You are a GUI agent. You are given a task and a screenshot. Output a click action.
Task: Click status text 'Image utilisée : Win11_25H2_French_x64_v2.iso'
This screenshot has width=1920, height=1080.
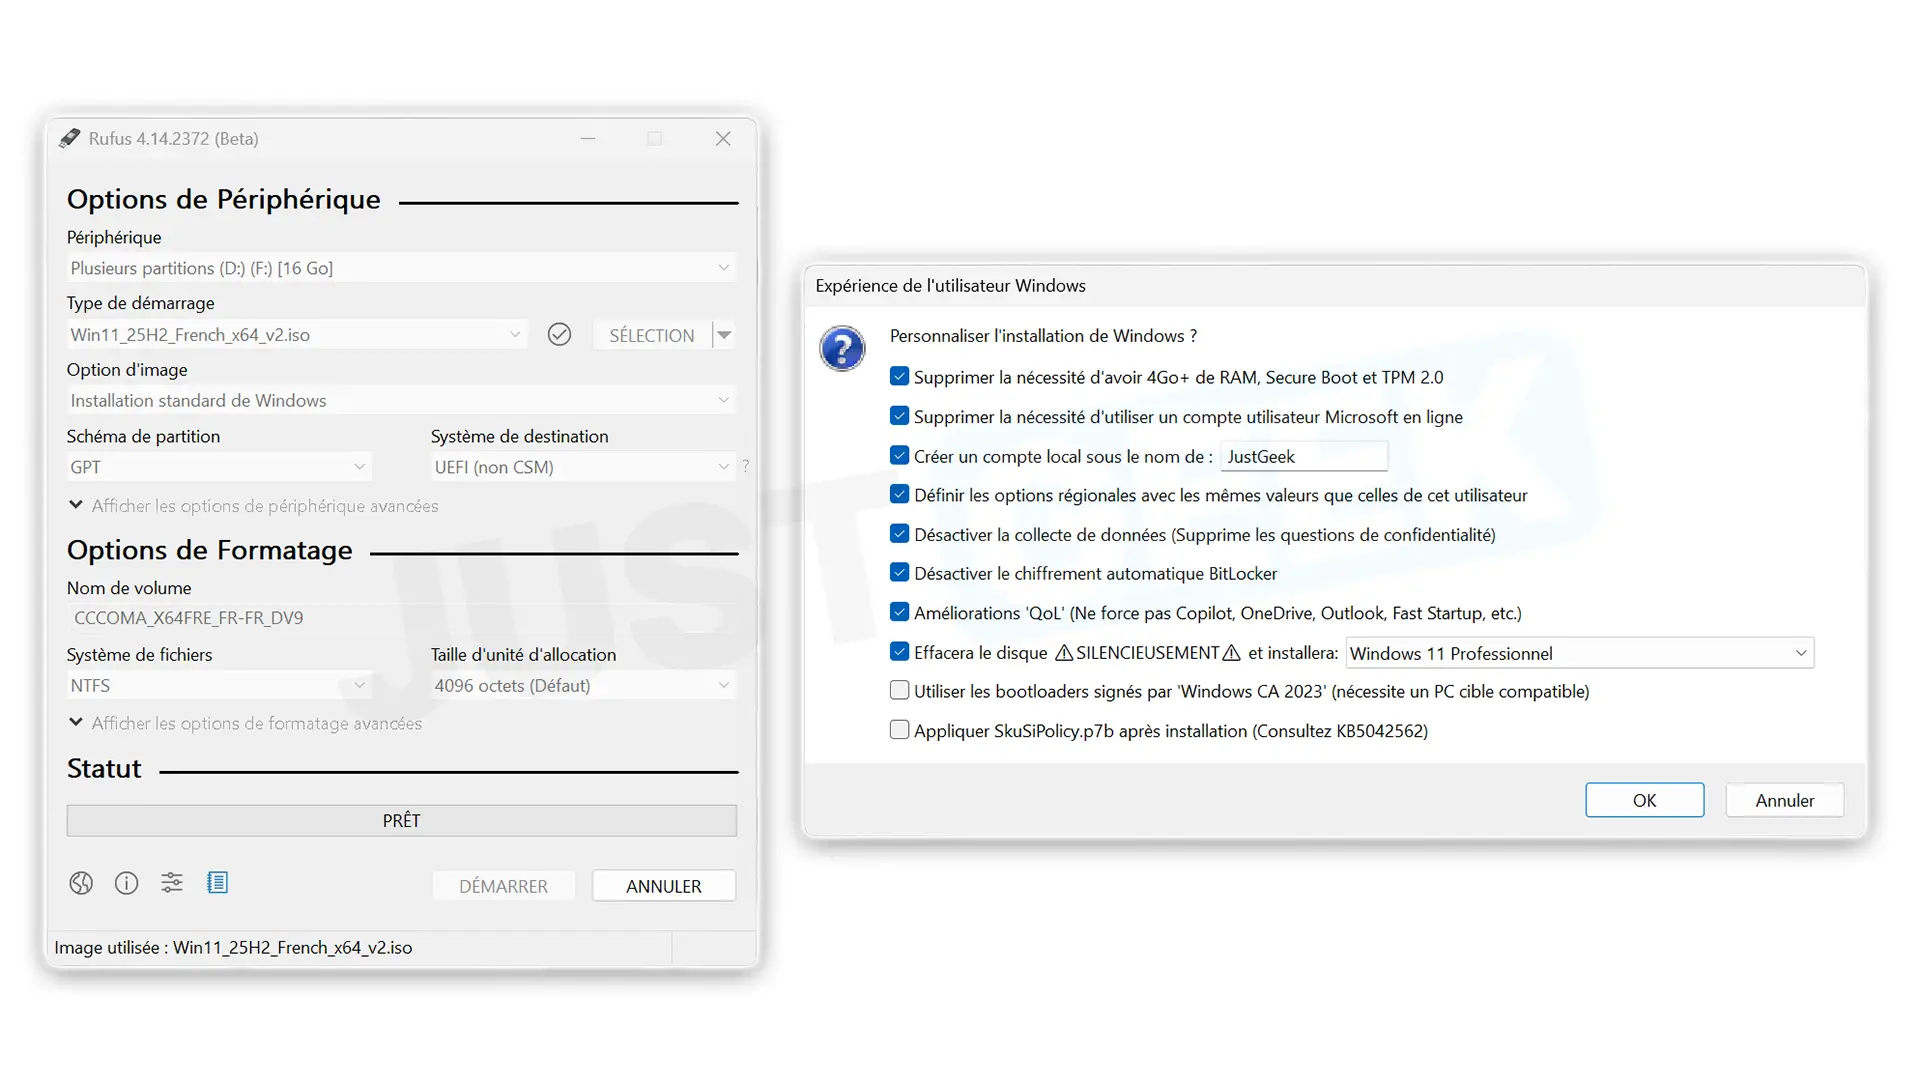(233, 947)
